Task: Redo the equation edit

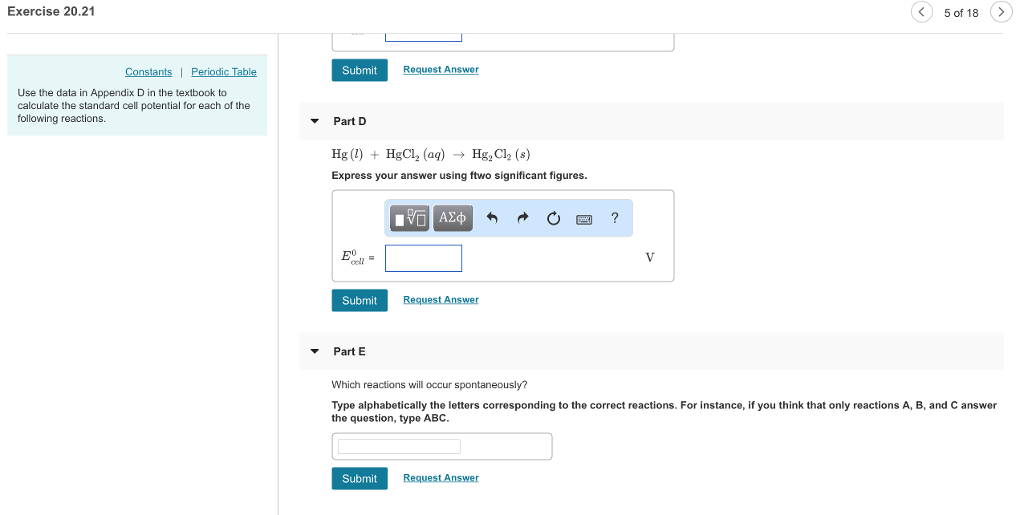Action: click(522, 218)
